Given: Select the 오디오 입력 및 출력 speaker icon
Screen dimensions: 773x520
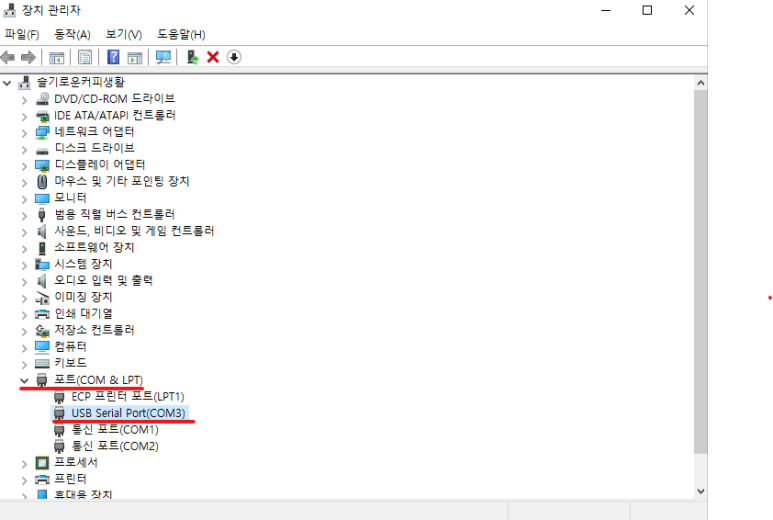Looking at the screenshot, I should (x=42, y=281).
